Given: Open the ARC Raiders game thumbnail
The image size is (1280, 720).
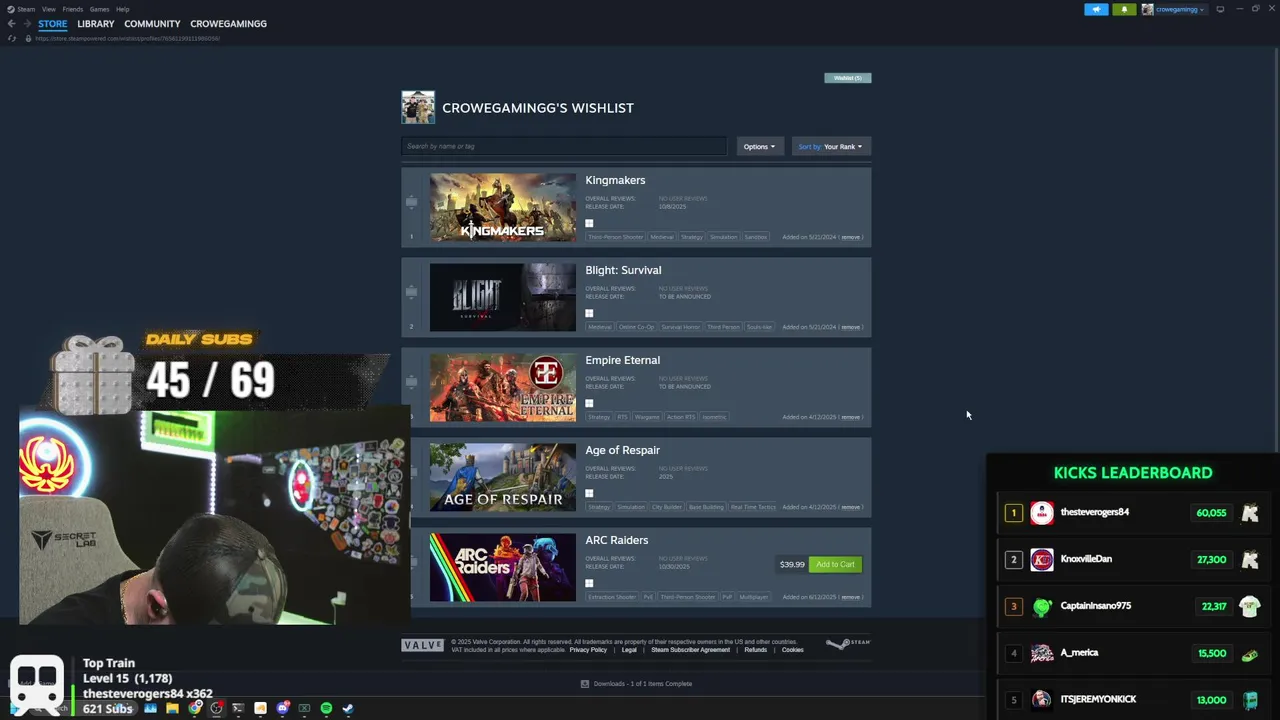Looking at the screenshot, I should [x=503, y=567].
